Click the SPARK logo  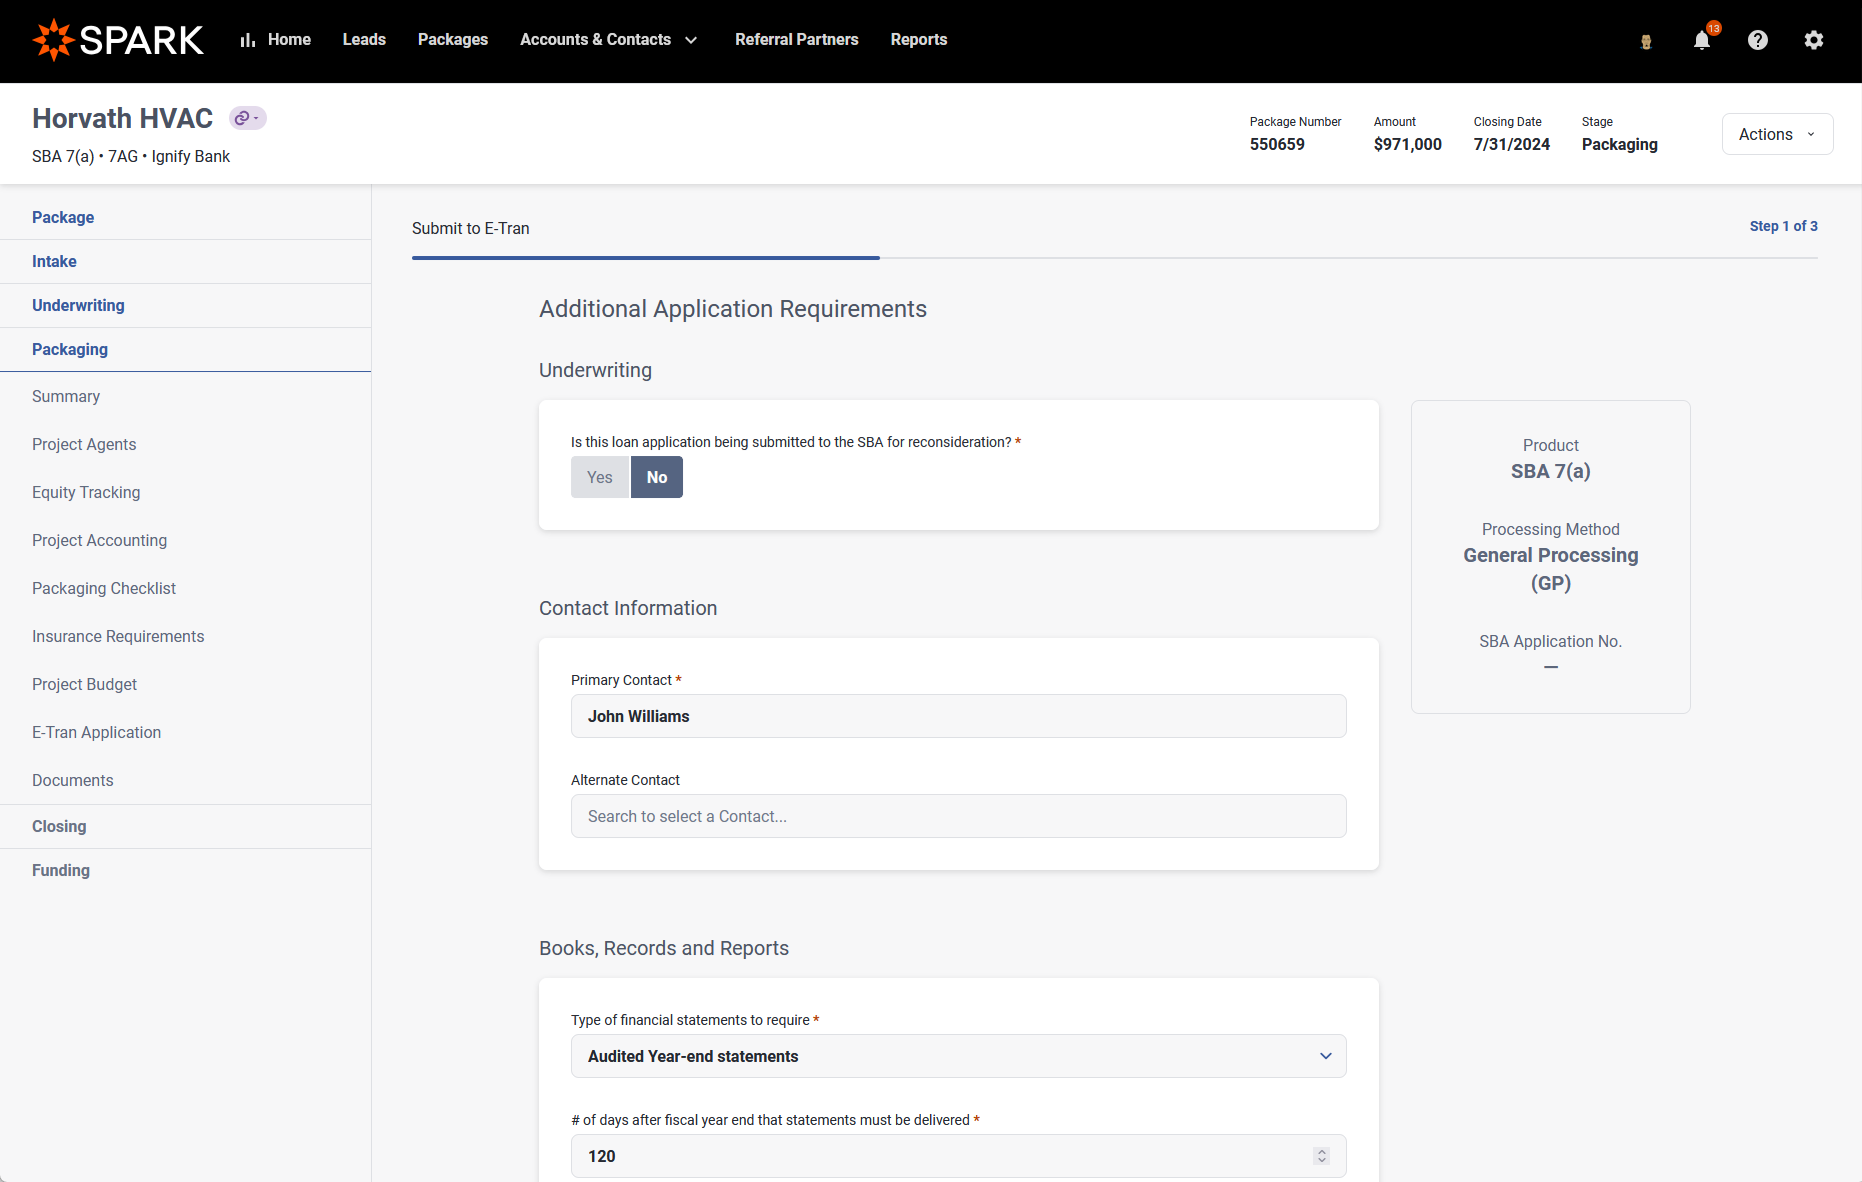118,40
